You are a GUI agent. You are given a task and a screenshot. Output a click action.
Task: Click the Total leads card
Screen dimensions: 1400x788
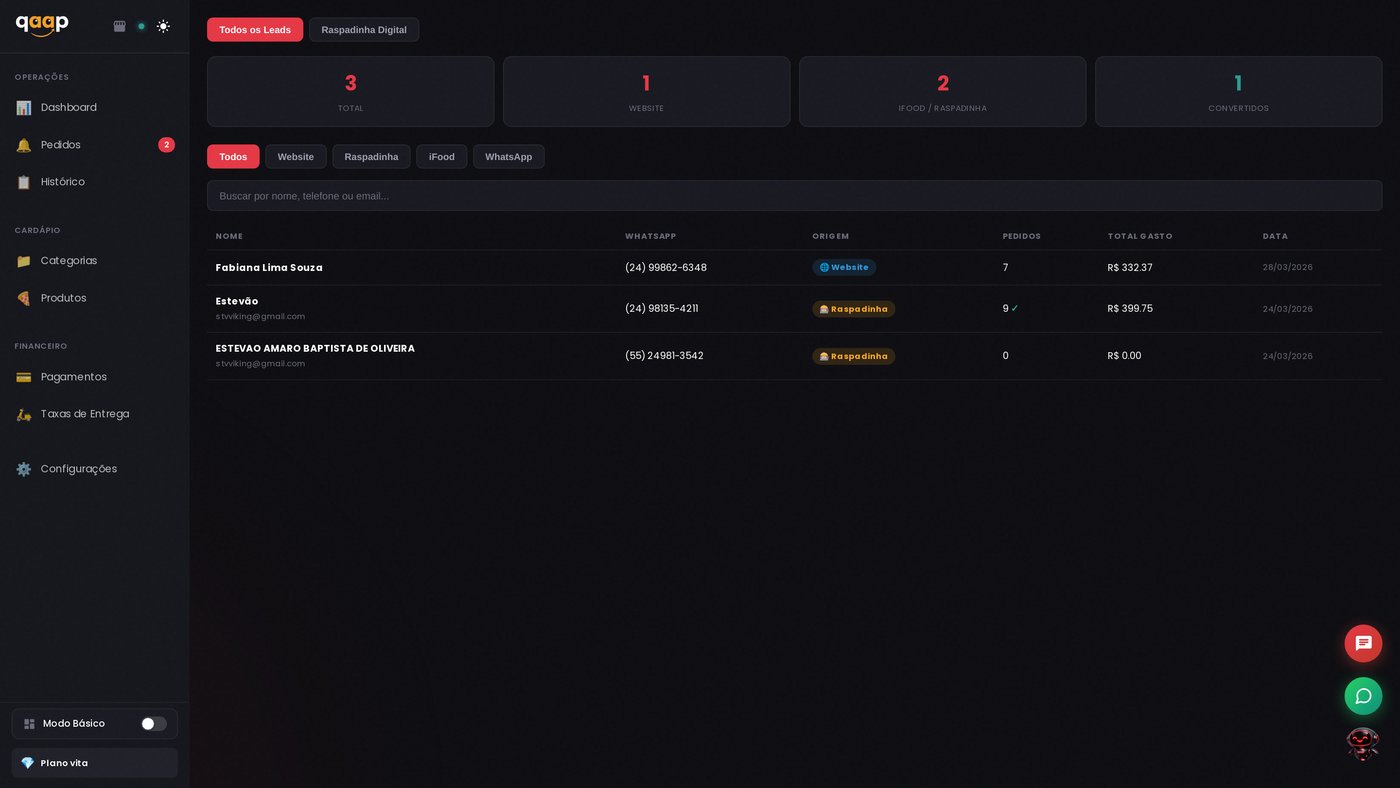[x=351, y=92]
